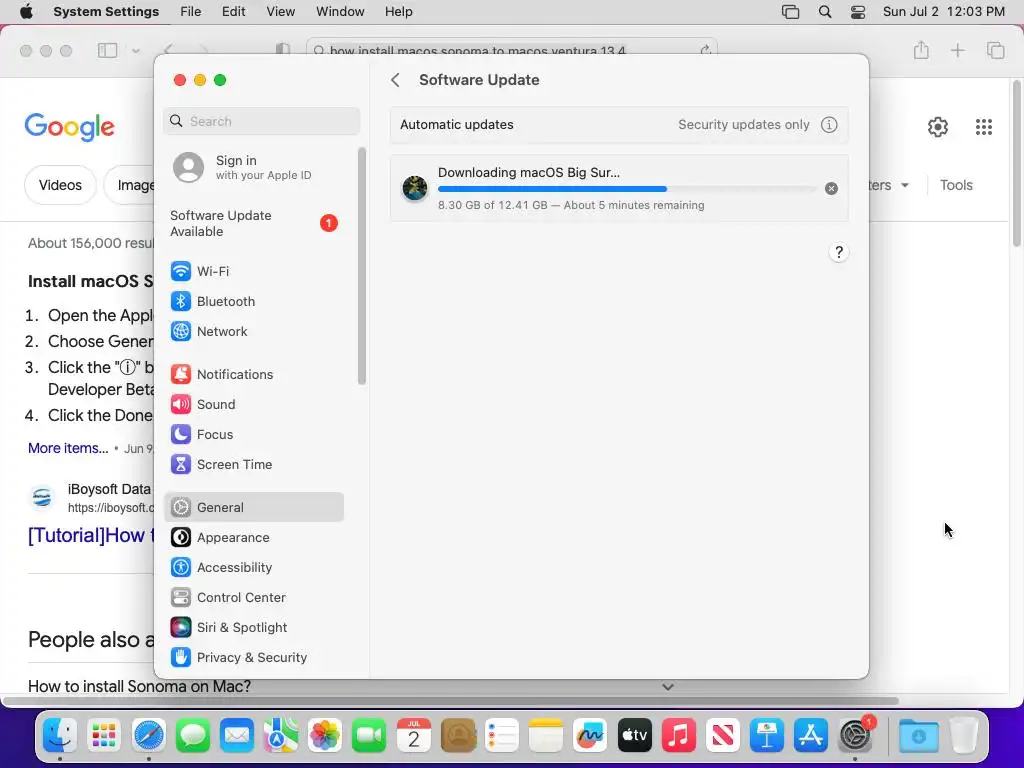Click the screen mirroring menu bar icon
Image resolution: width=1024 pixels, height=768 pixels.
(790, 12)
